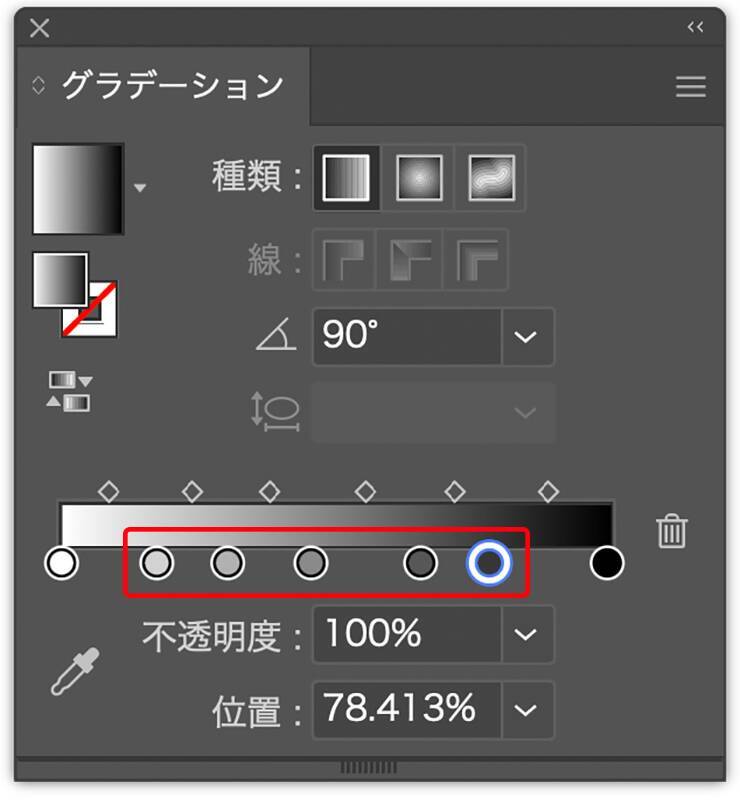Screen dimensions: 740x805
Task: Pick a color with the eyedropper icon
Action: (x=76, y=671)
